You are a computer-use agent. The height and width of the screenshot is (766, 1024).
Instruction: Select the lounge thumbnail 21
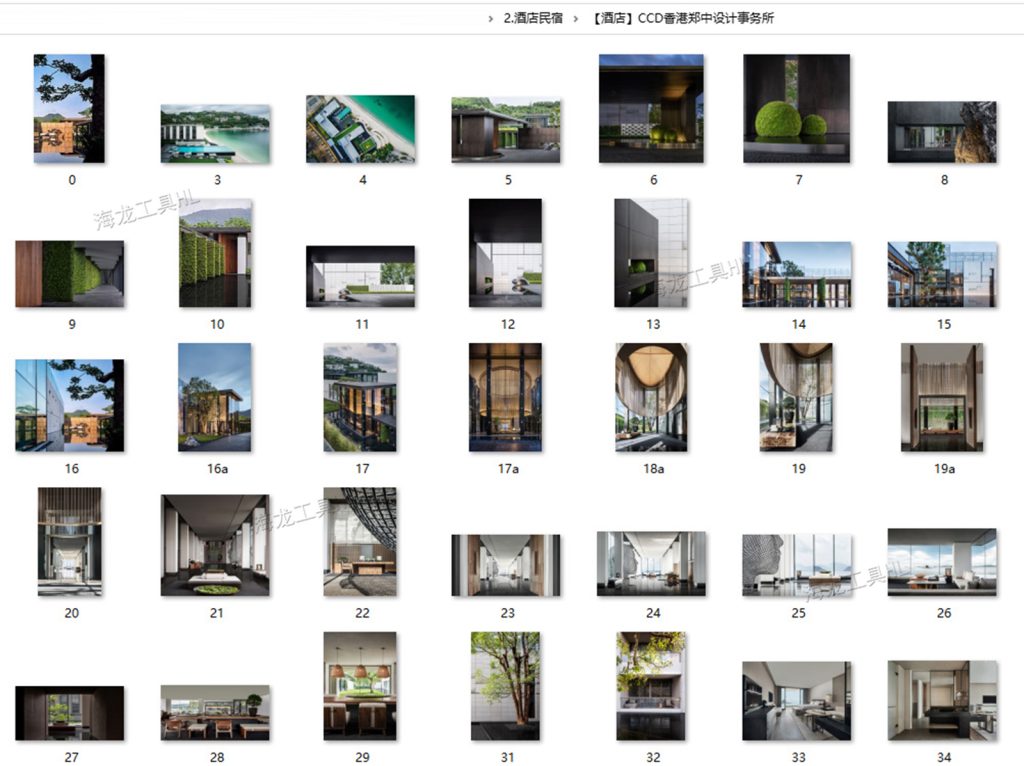(215, 545)
